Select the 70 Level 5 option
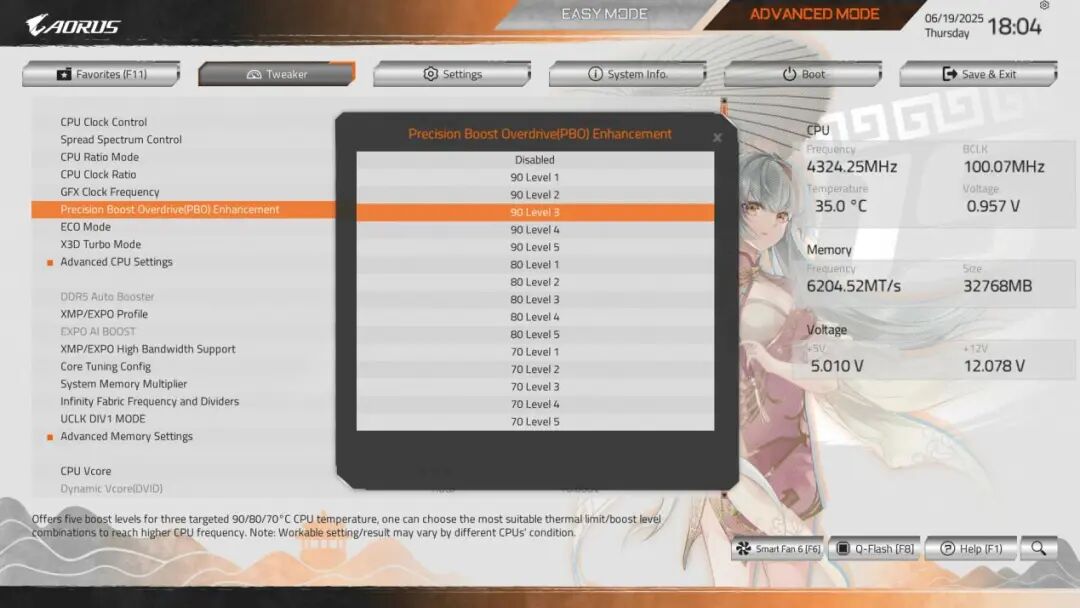The image size is (1080, 608). (535, 421)
